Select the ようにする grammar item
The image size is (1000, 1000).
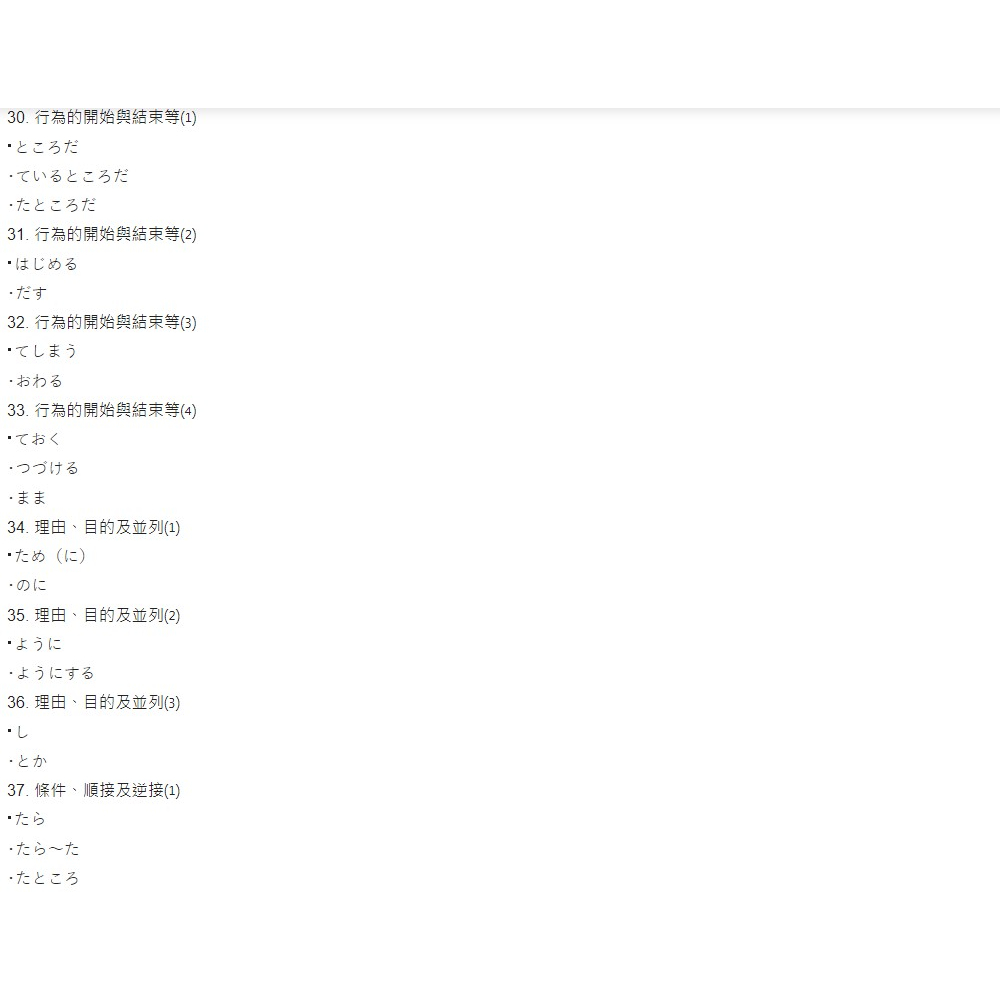coord(56,673)
